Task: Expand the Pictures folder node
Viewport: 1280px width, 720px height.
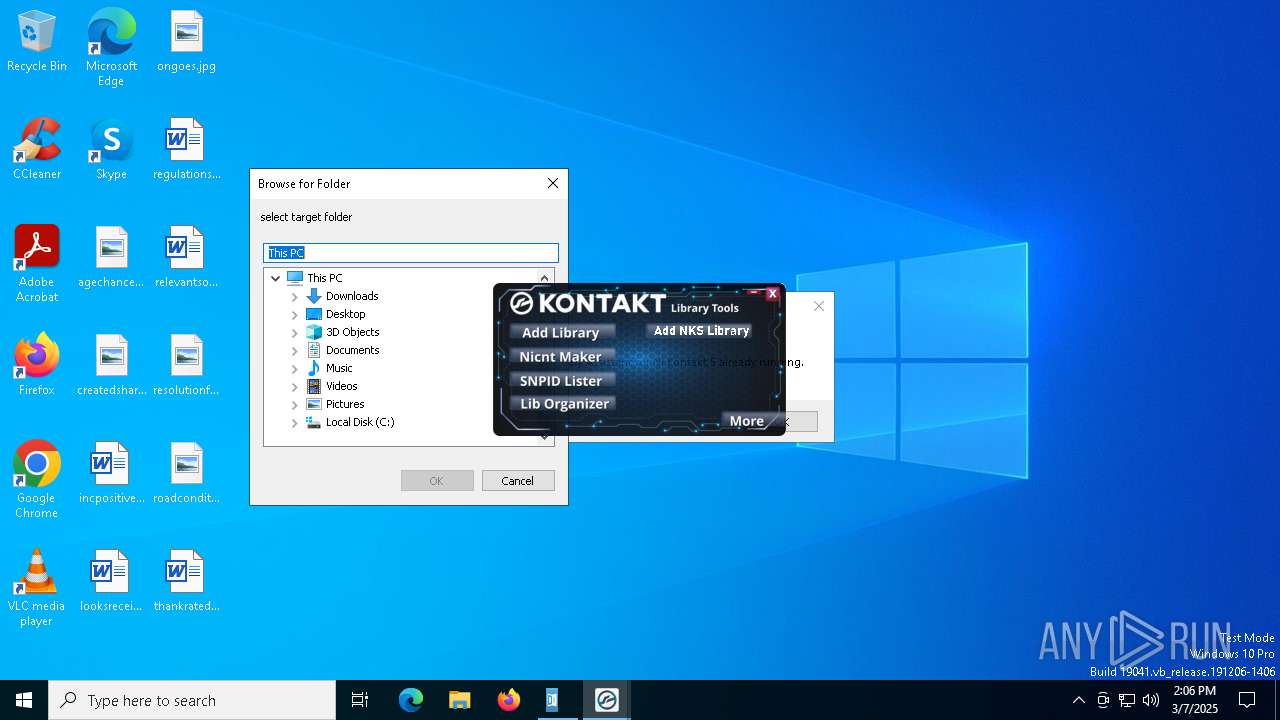Action: coord(295,405)
